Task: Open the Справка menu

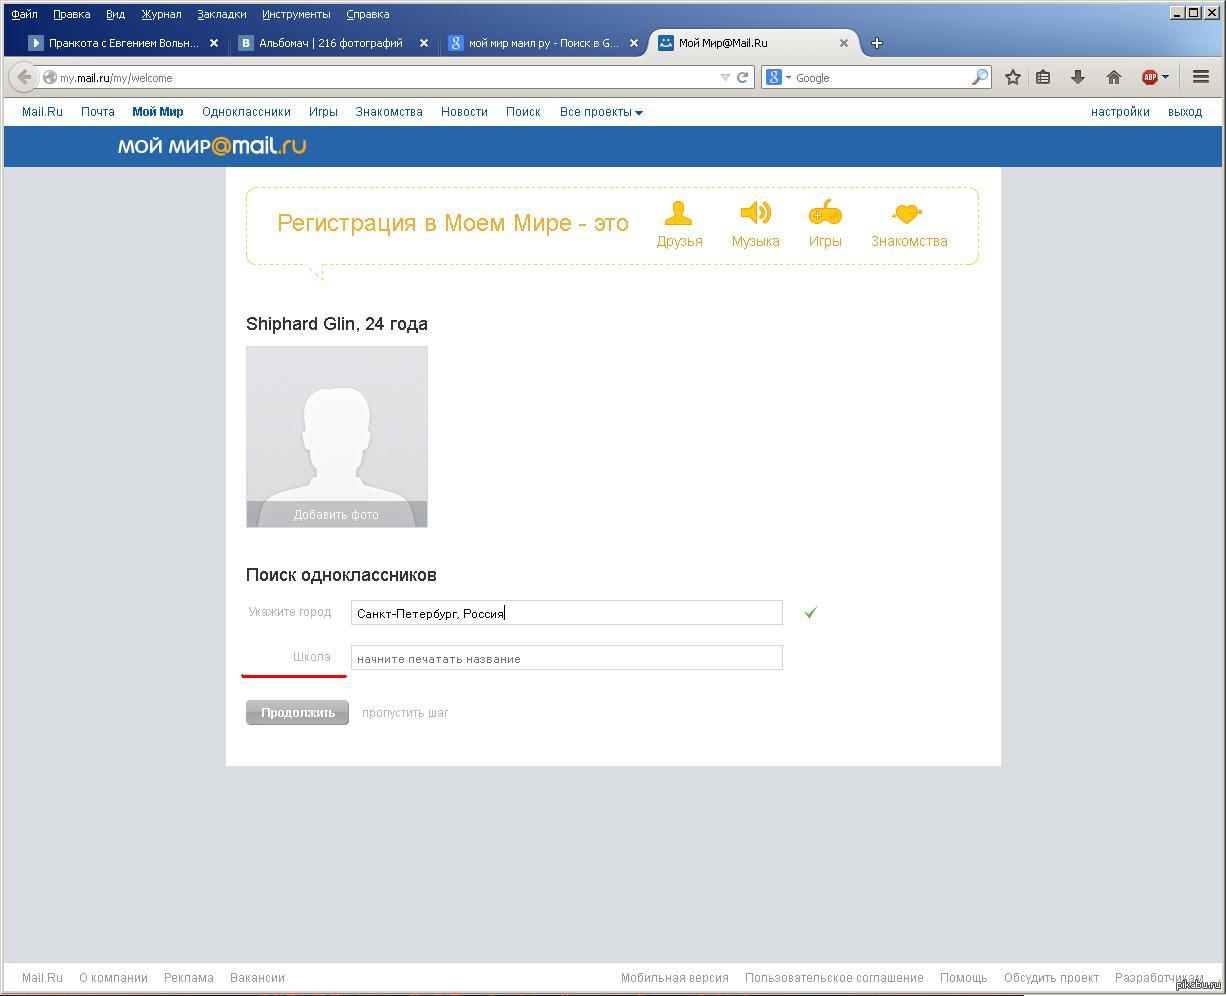Action: click(x=367, y=14)
